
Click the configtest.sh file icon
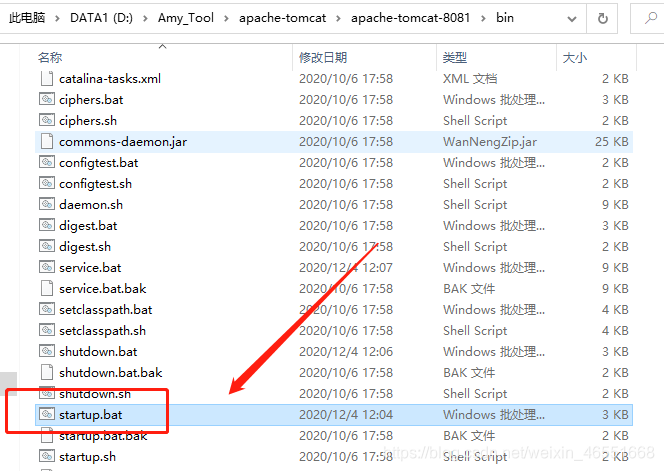[x=47, y=183]
